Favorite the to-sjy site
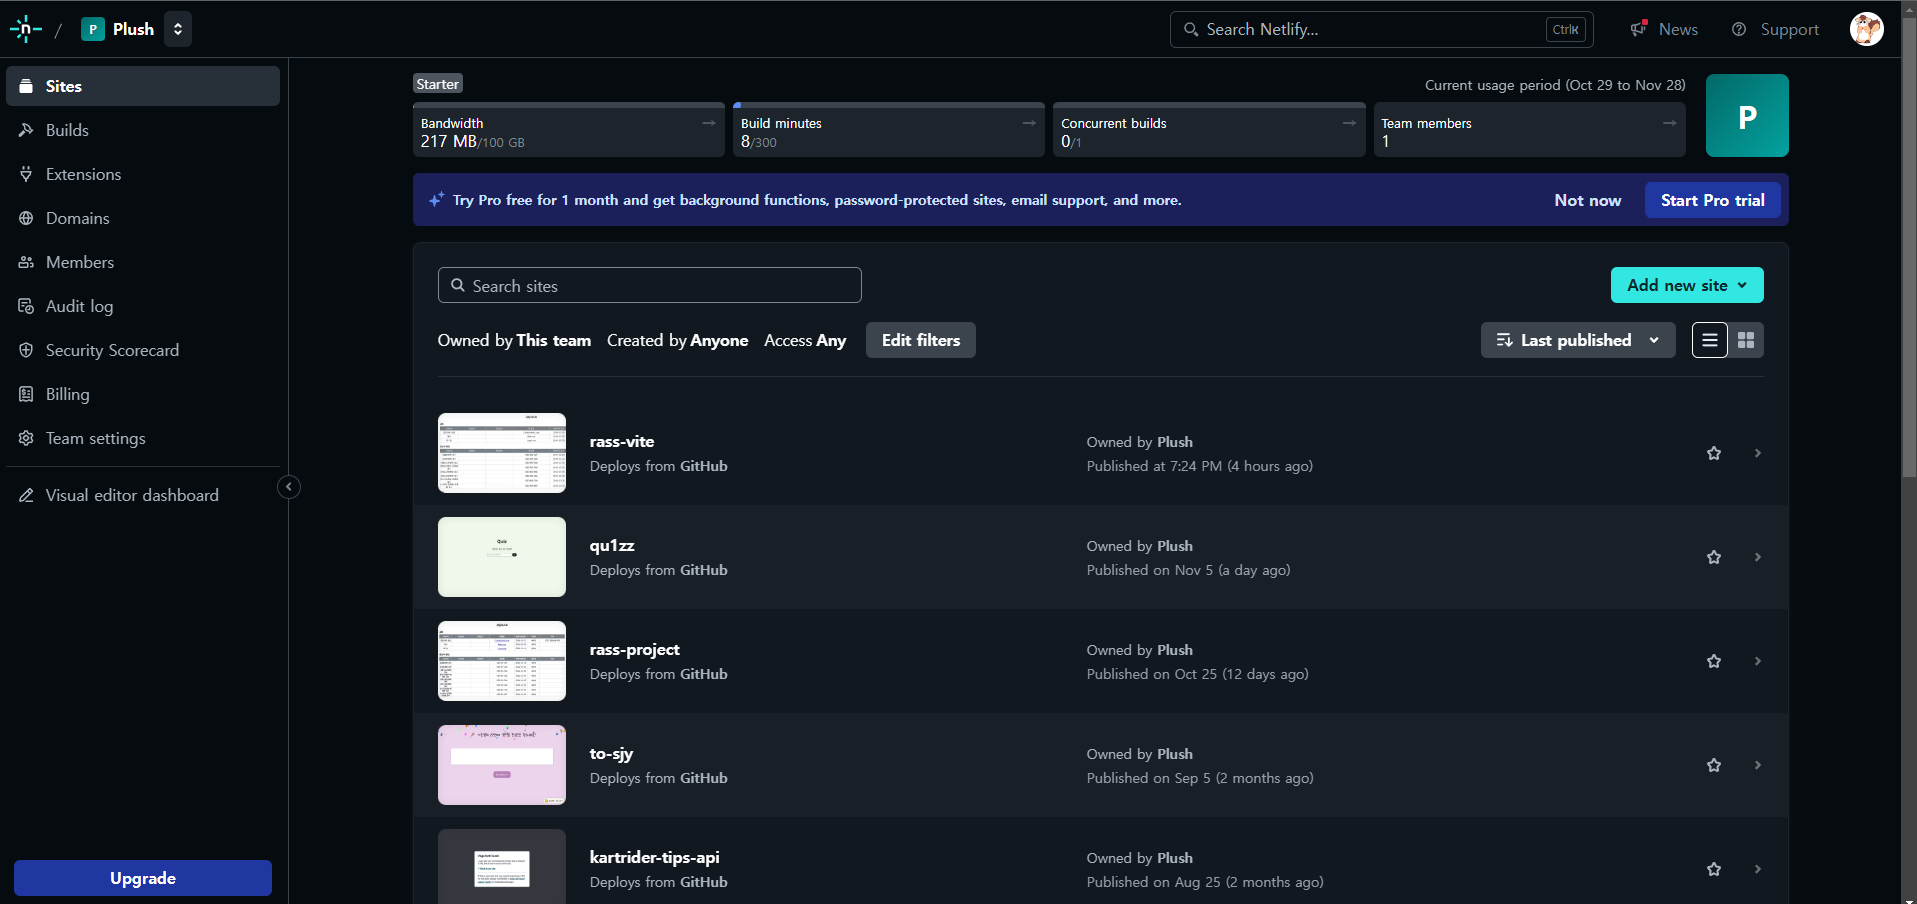Screen dimensions: 1917x904 click(x=1714, y=765)
